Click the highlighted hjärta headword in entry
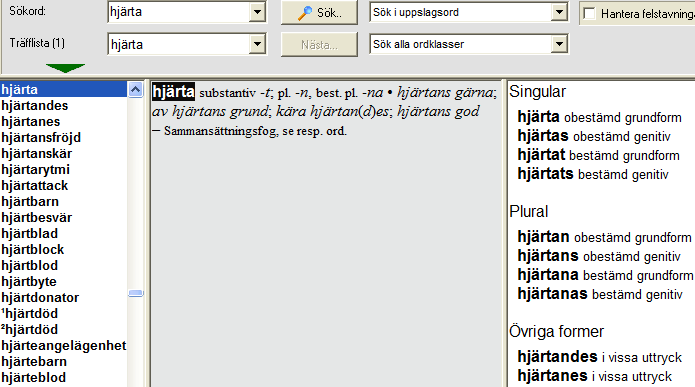 point(173,92)
